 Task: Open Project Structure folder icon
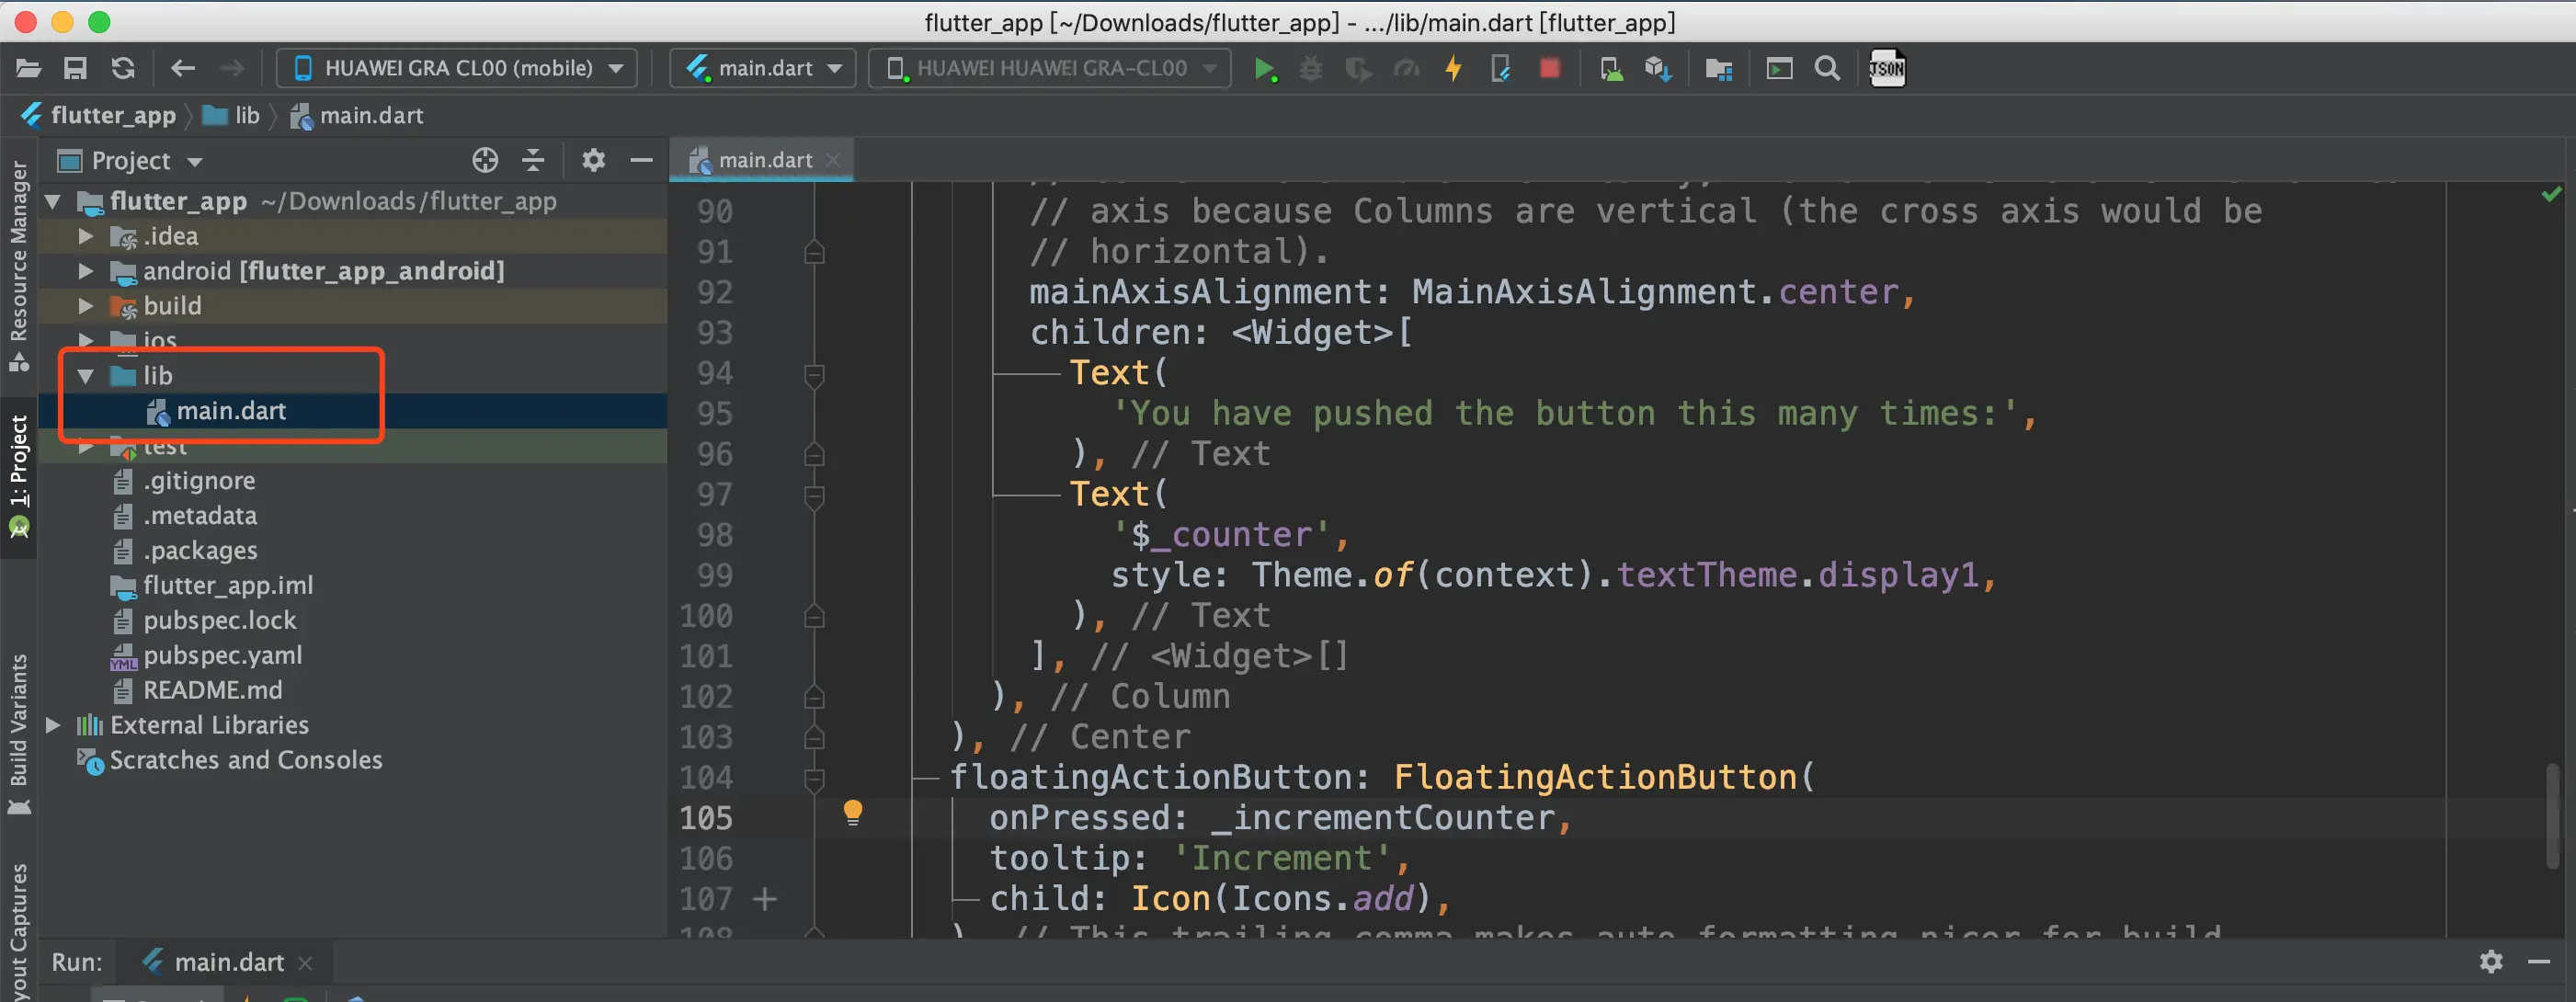click(x=1718, y=69)
